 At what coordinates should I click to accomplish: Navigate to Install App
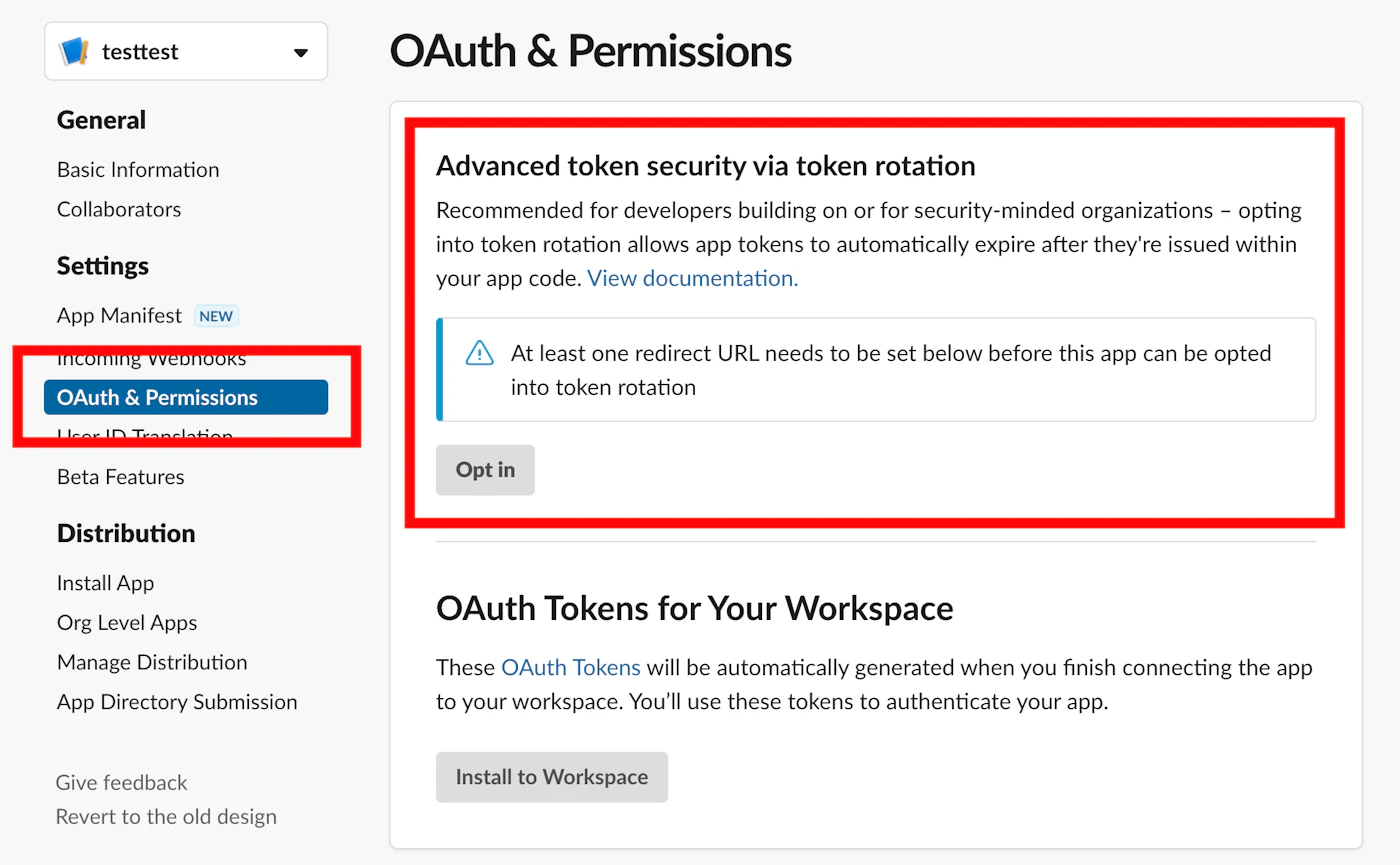pos(105,583)
